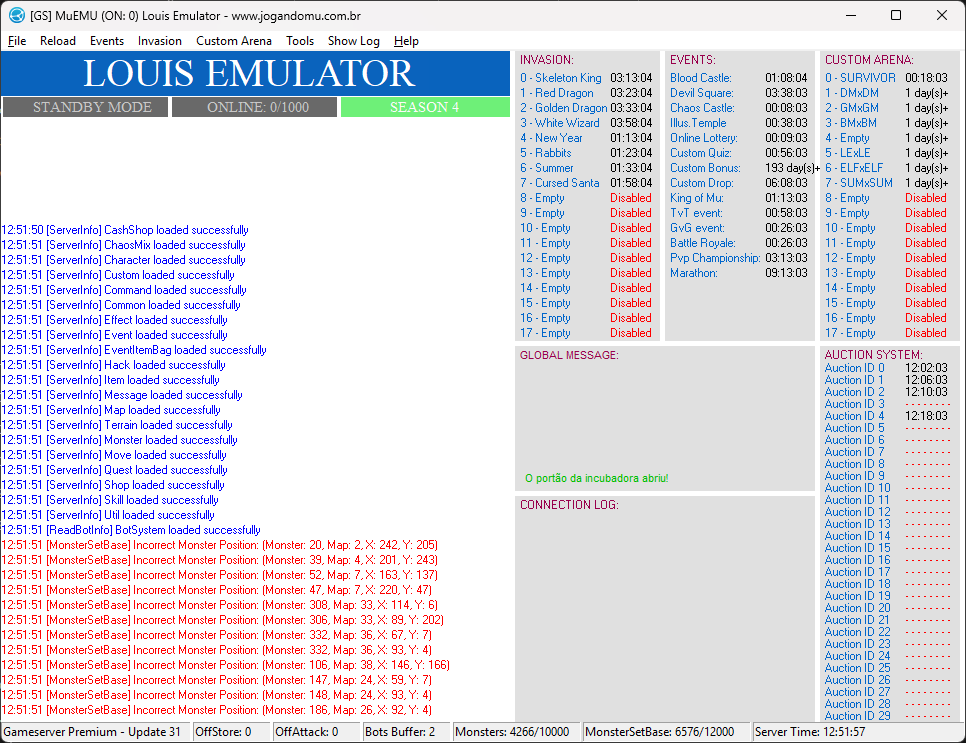Image resolution: width=966 pixels, height=743 pixels.
Task: Open the Events menu
Action: pyautogui.click(x=107, y=41)
